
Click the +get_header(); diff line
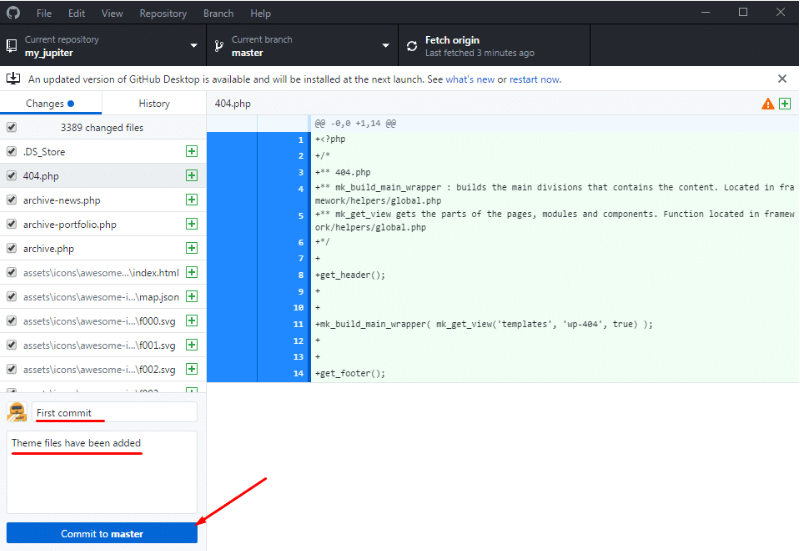(x=350, y=275)
